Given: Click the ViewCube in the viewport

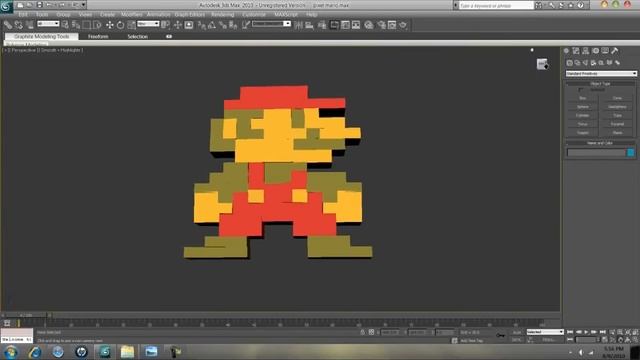Looking at the screenshot, I should point(542,64).
